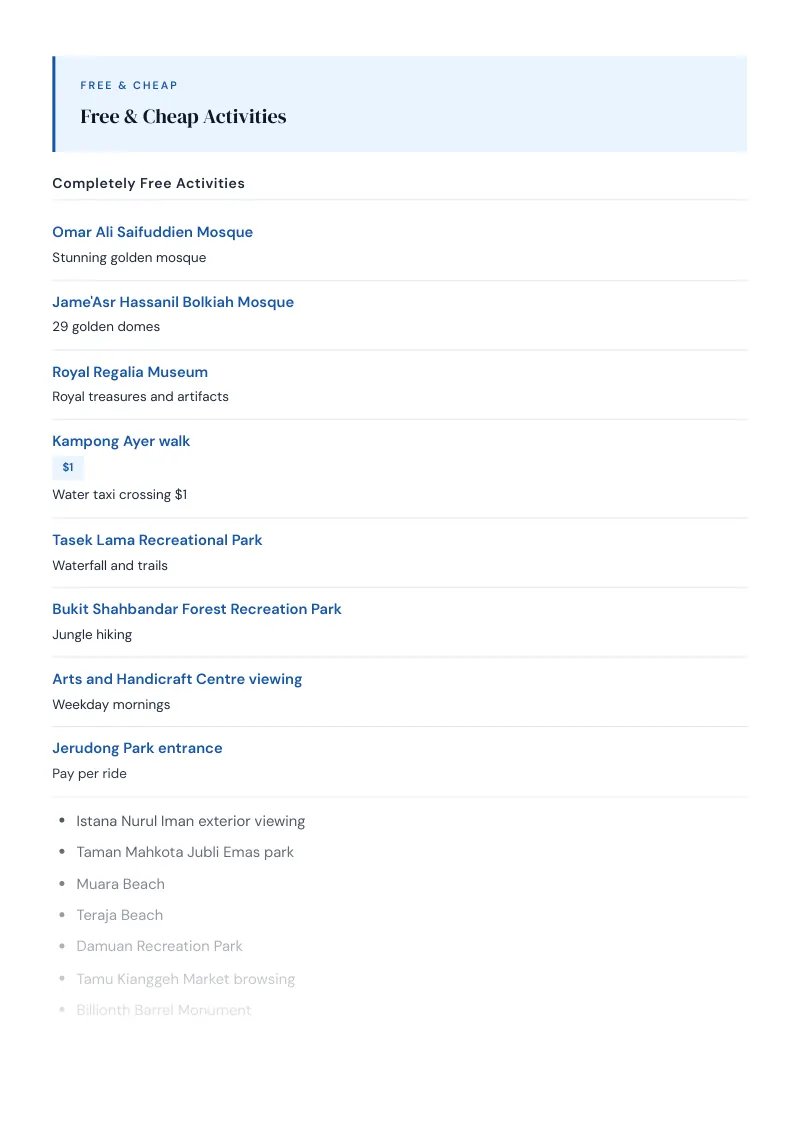Screen dimensions: 800x1132
Task: Click Taman Mahkota Jubli Emas park item
Action: (185, 852)
